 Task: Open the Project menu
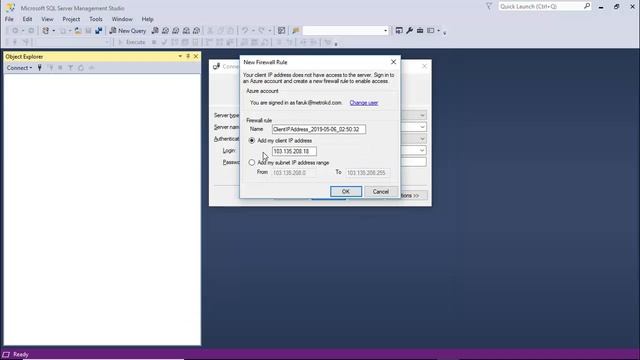tap(71, 19)
